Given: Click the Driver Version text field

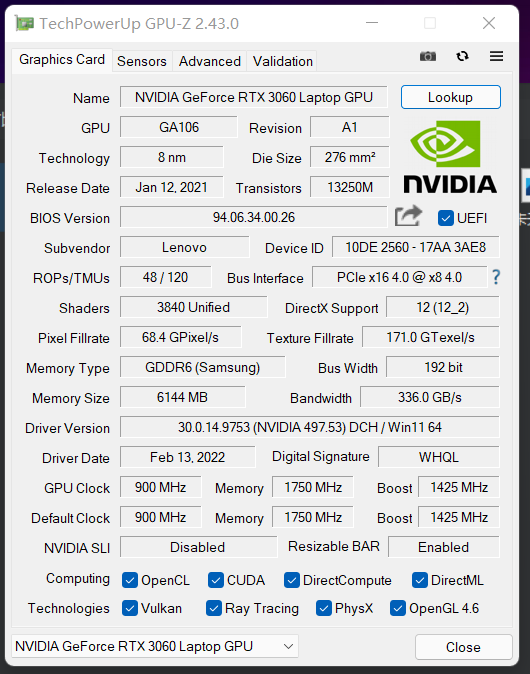Looking at the screenshot, I should click(309, 427).
